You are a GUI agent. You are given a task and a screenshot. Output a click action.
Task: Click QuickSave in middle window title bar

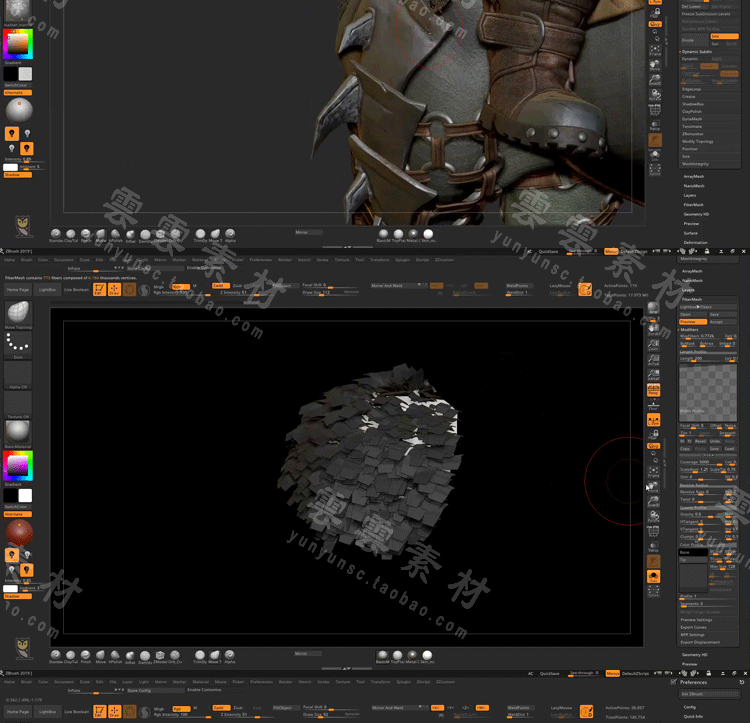[548, 251]
